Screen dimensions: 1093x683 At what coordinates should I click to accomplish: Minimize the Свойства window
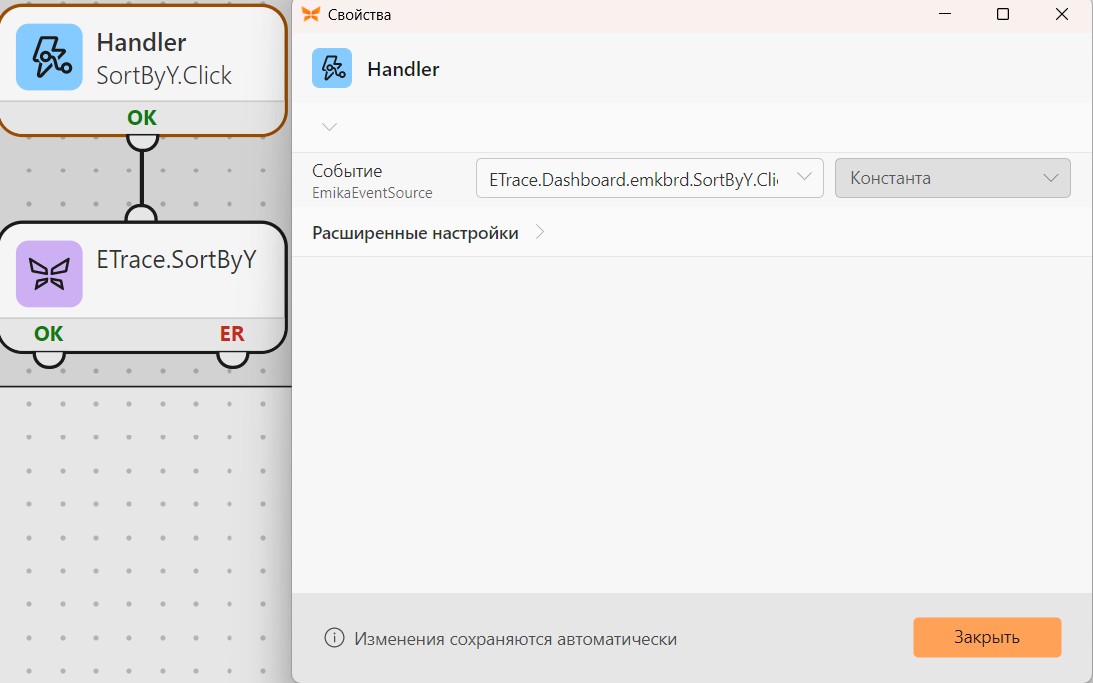pyautogui.click(x=945, y=14)
